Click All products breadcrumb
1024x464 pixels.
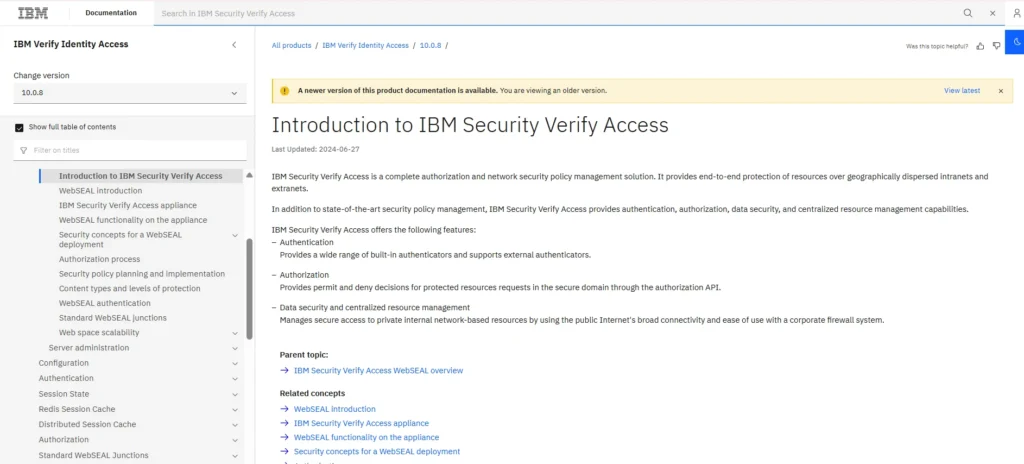pos(291,46)
